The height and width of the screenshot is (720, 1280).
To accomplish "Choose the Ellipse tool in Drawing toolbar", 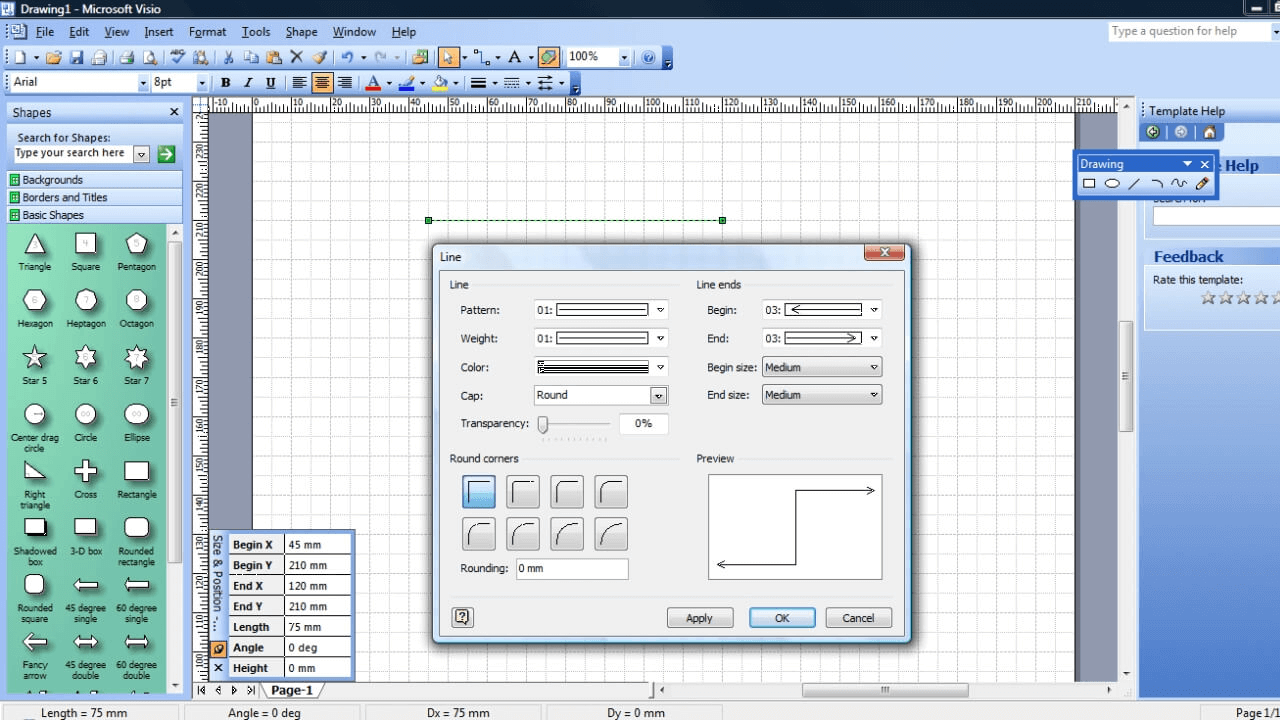I will (1112, 184).
